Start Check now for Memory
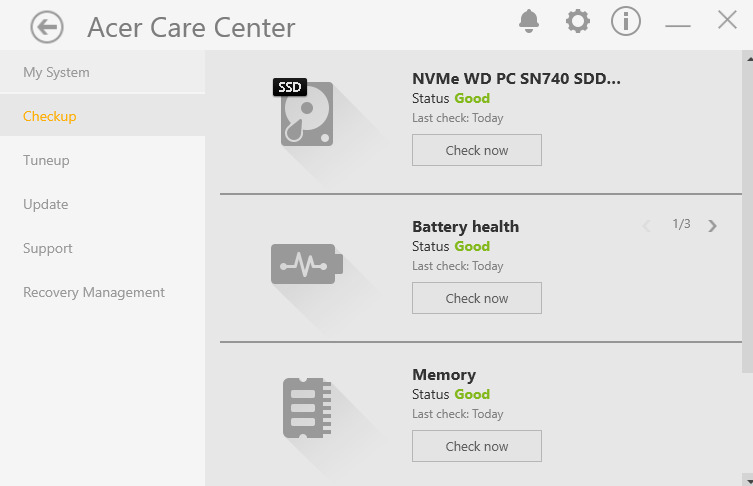Screen dimensions: 753x486 pyautogui.click(x=477, y=446)
